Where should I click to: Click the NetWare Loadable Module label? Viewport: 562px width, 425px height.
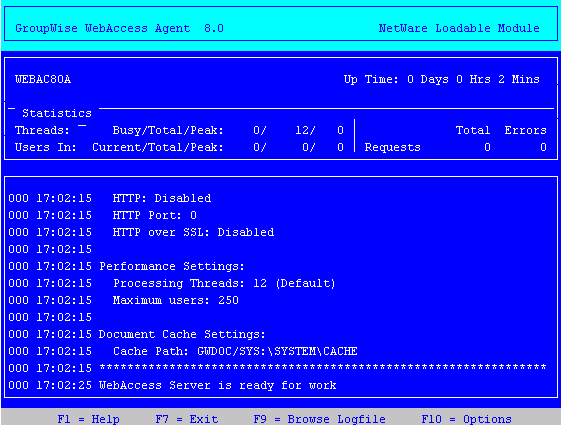459,28
